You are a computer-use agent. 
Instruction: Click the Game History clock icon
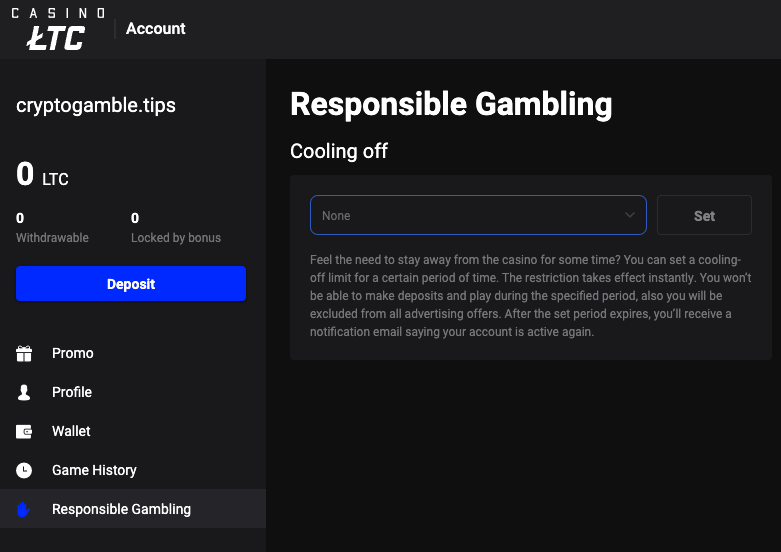pos(24,471)
